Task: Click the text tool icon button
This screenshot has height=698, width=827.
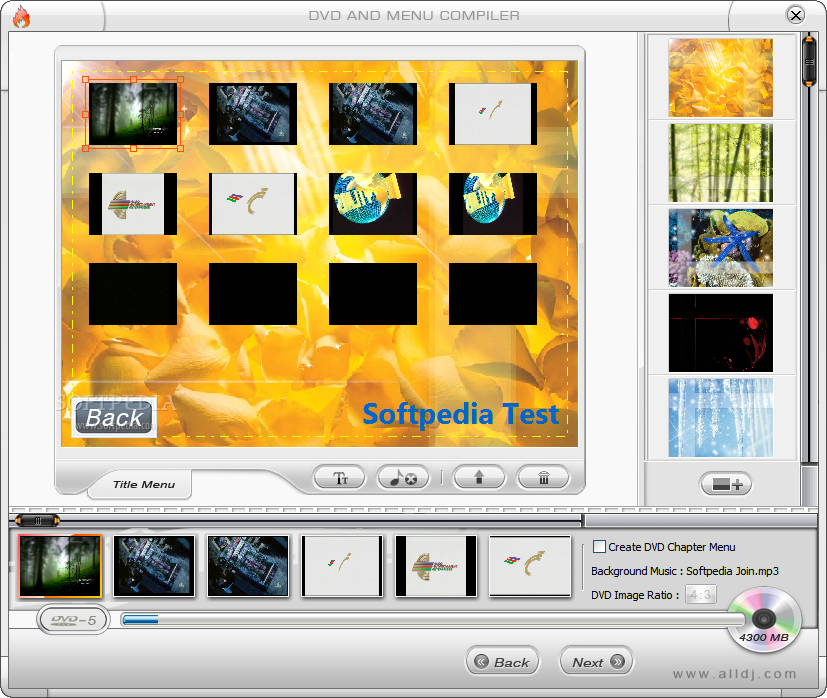Action: pyautogui.click(x=340, y=478)
